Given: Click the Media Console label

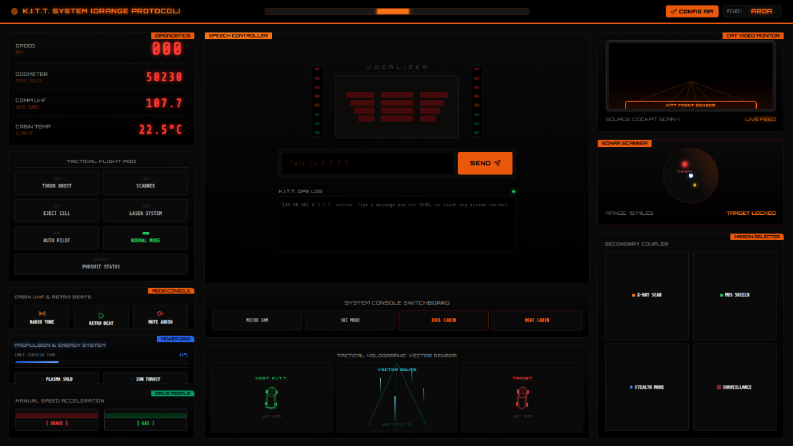Looking at the screenshot, I should coord(171,291).
